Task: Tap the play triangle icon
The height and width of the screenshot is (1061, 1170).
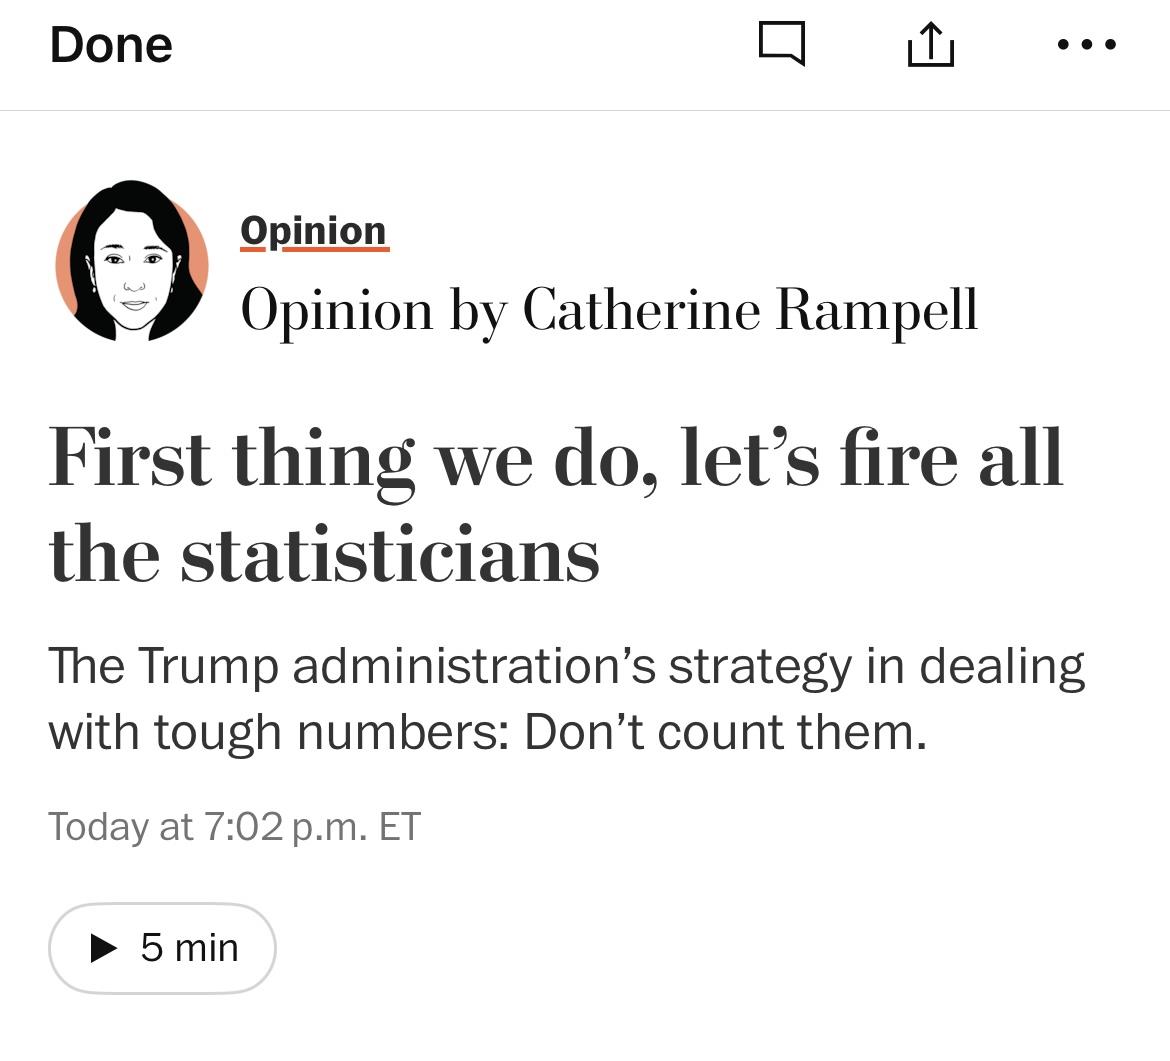Action: tap(103, 948)
